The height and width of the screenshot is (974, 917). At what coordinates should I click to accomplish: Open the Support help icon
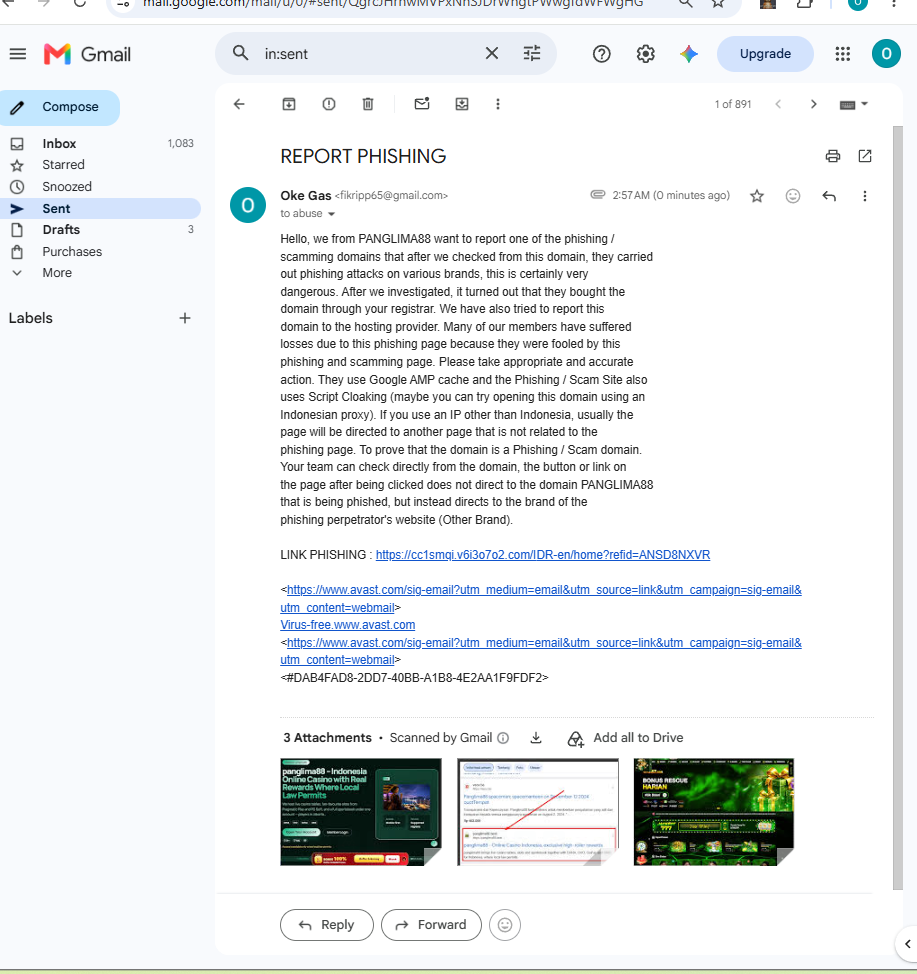601,54
